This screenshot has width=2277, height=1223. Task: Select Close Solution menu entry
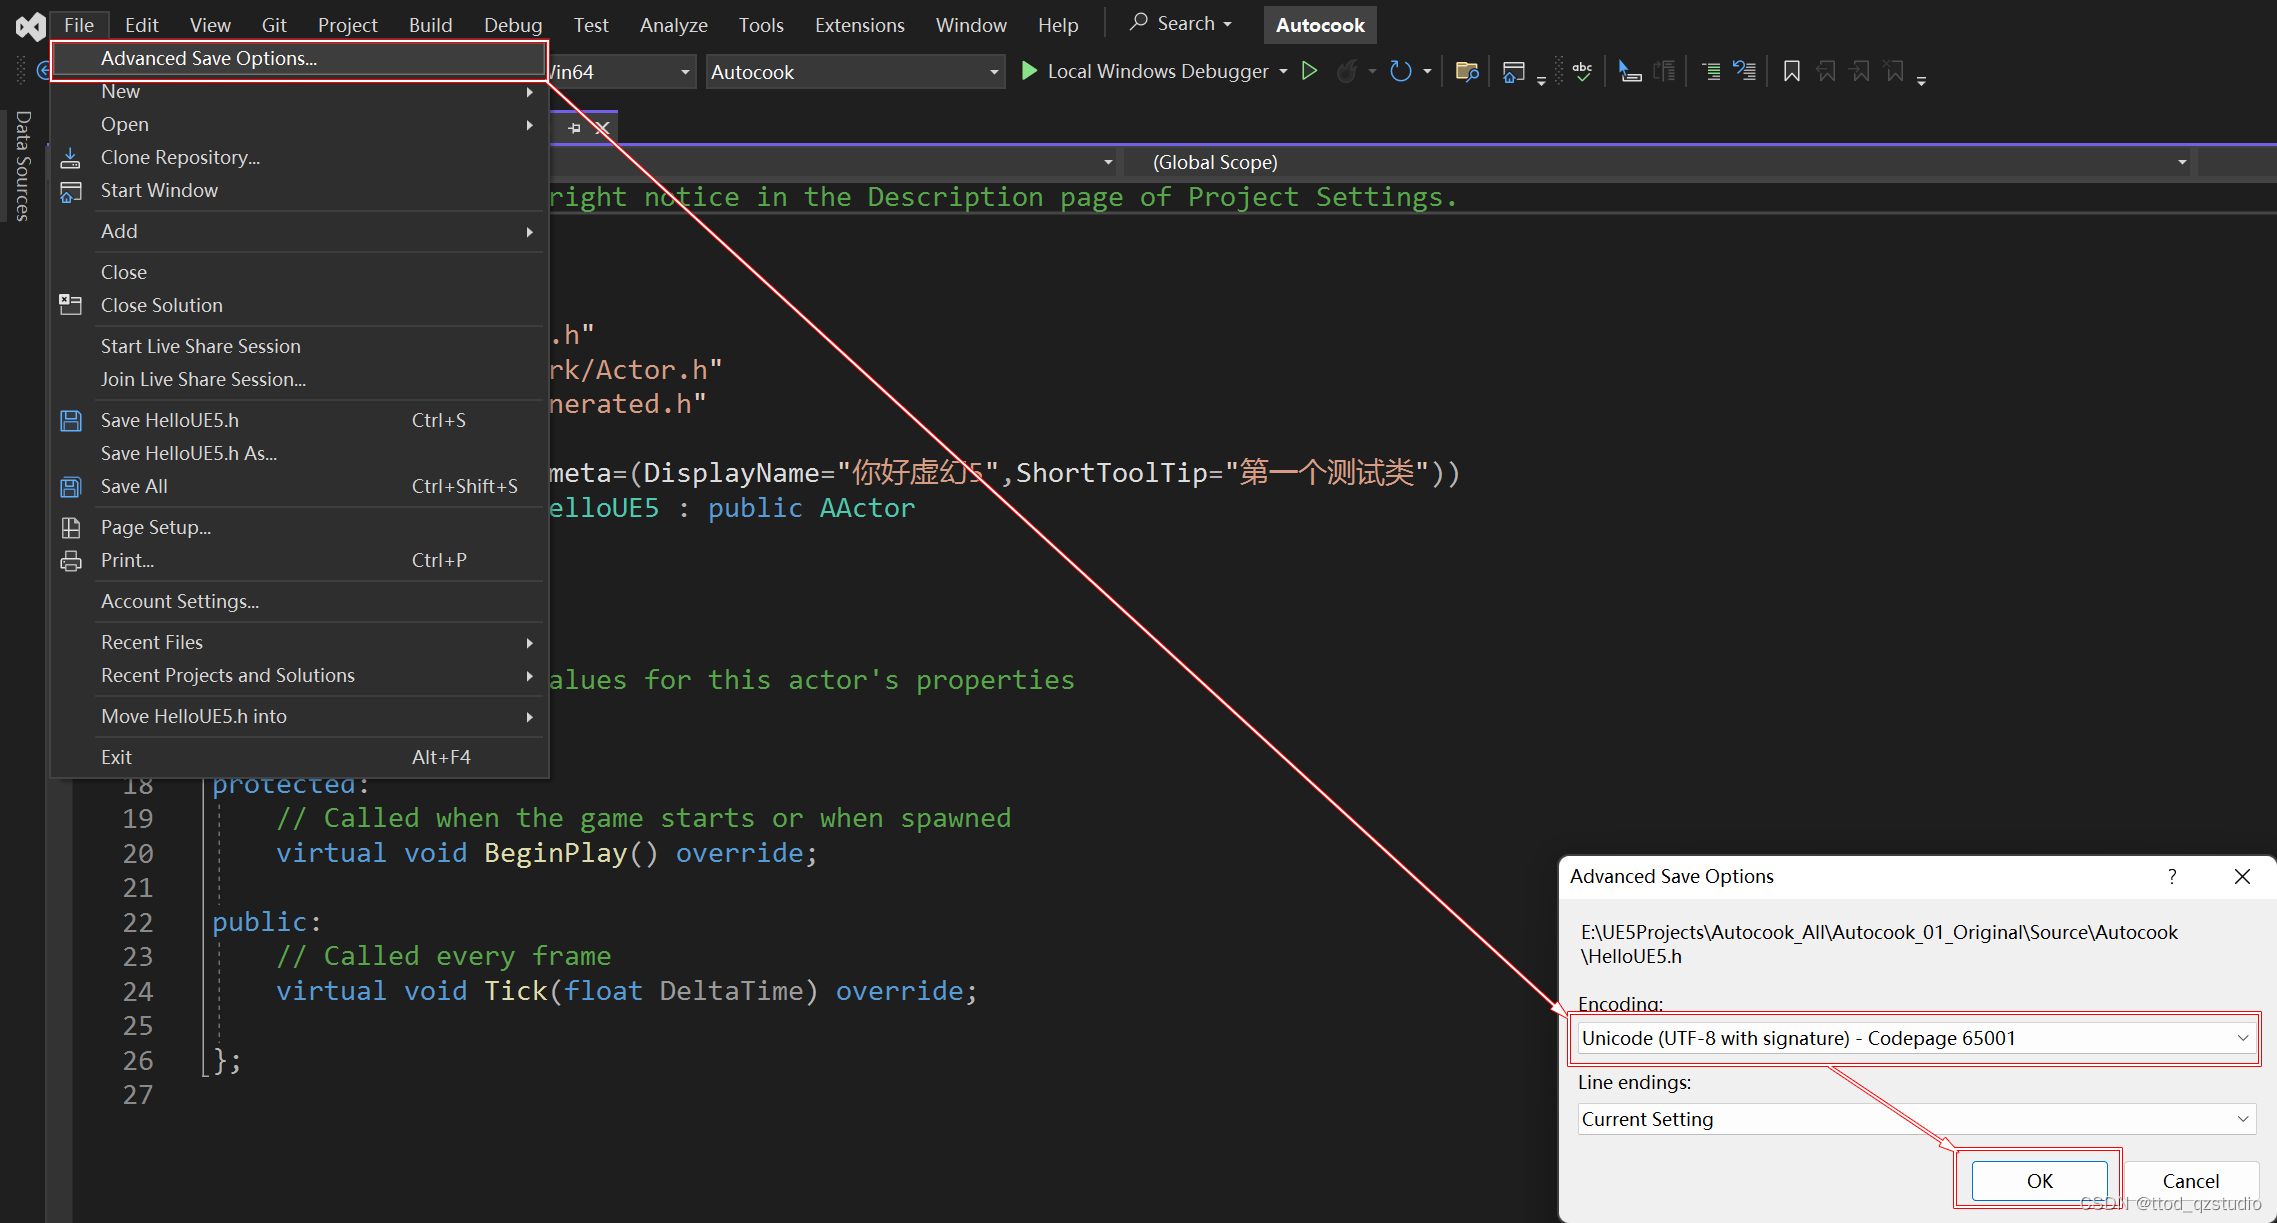(x=298, y=305)
